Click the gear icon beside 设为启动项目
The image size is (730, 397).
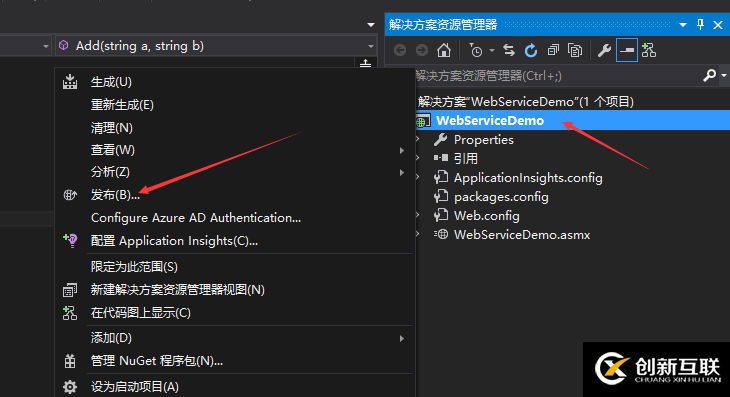coord(70,386)
